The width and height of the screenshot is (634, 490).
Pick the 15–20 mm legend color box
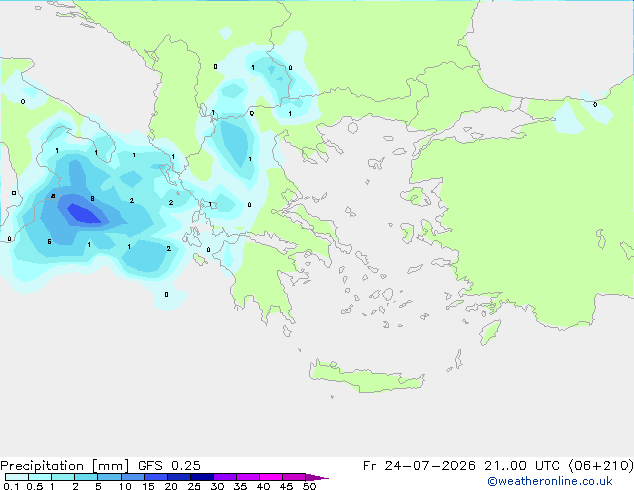(156, 477)
